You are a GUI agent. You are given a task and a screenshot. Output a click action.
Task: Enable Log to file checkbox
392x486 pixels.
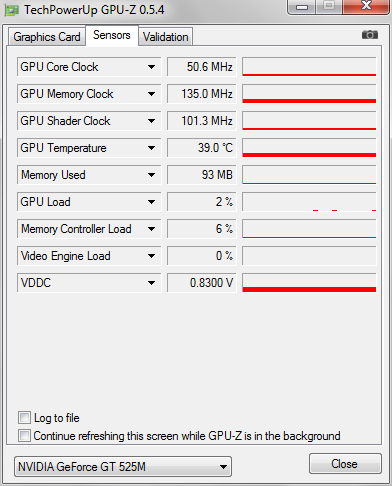tap(24, 418)
